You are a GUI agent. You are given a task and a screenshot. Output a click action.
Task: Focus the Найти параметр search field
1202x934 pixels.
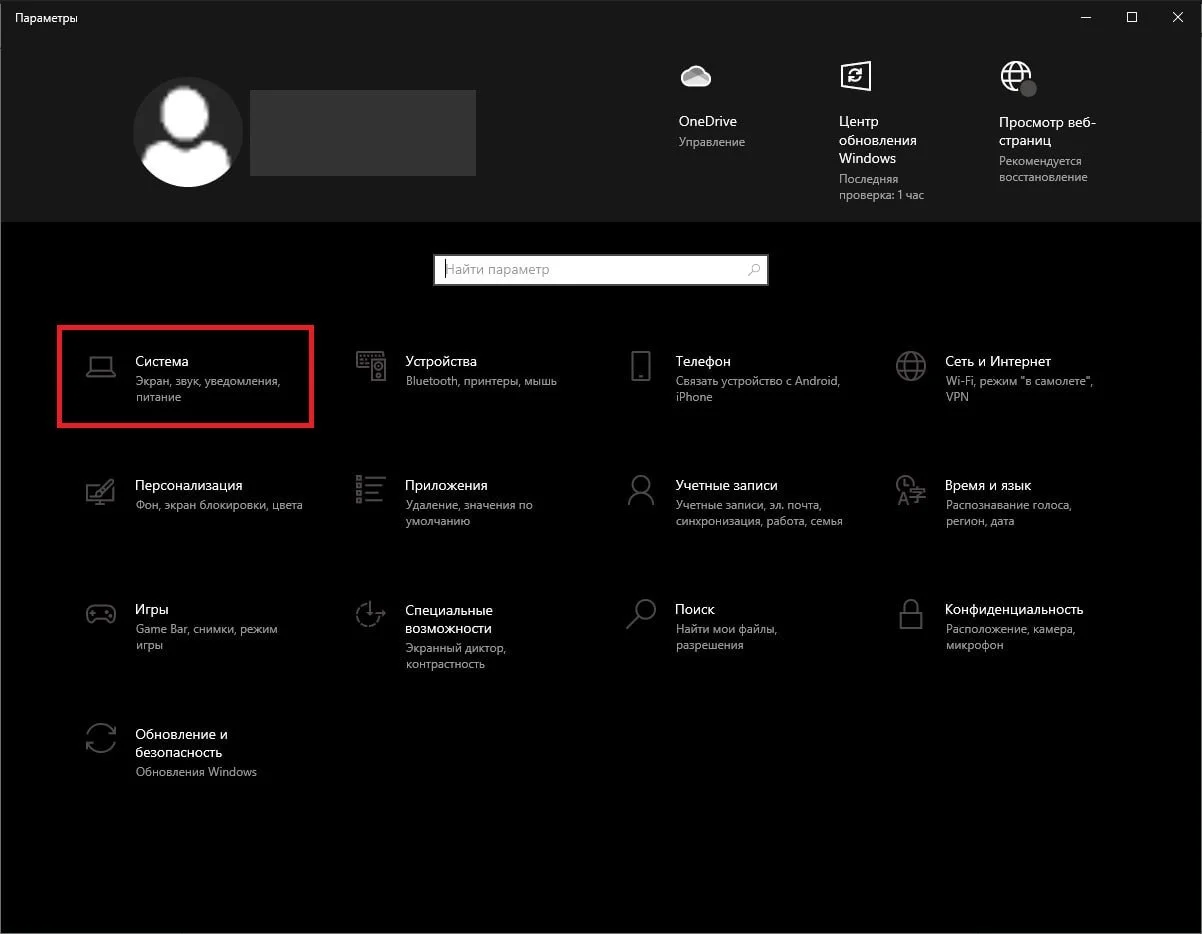pos(600,269)
